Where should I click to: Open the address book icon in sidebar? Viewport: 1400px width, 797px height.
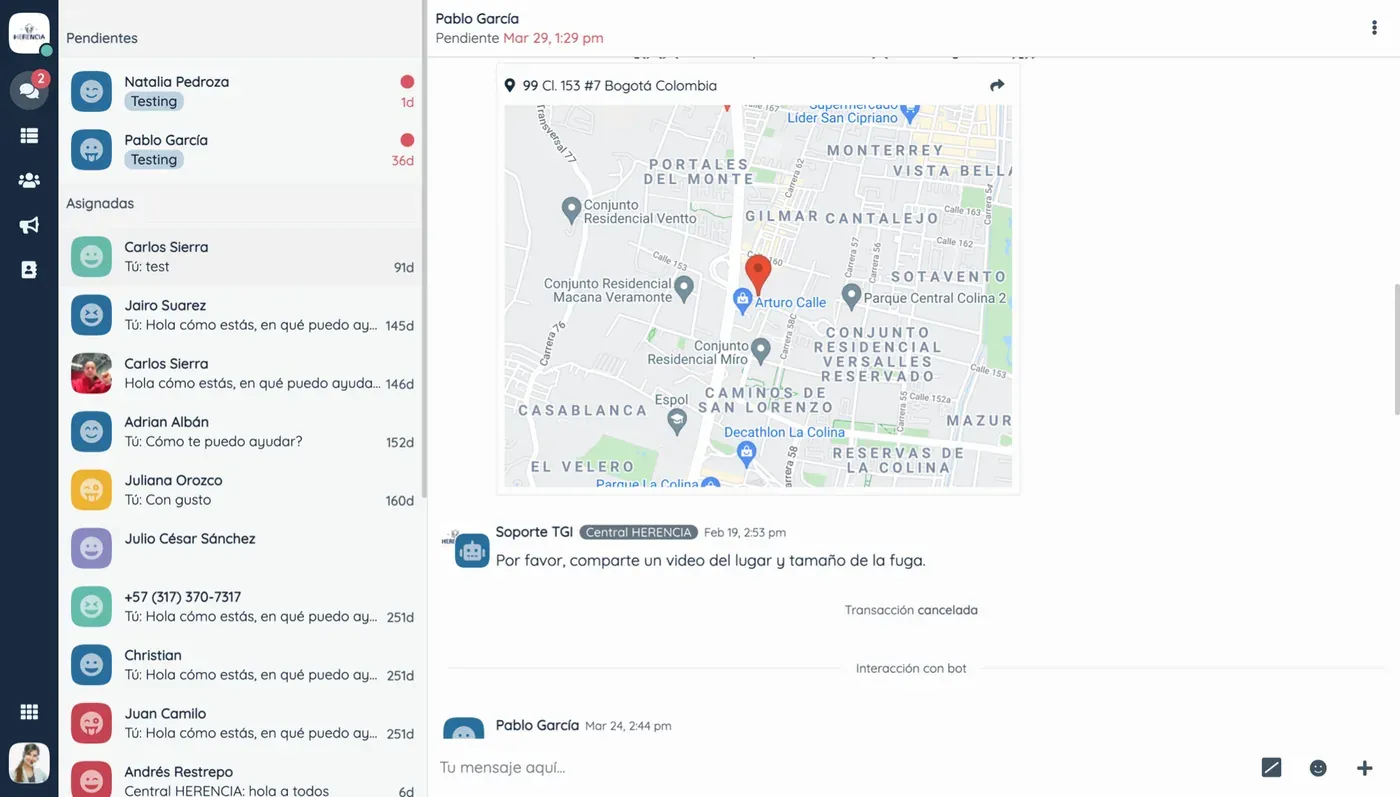pos(29,270)
